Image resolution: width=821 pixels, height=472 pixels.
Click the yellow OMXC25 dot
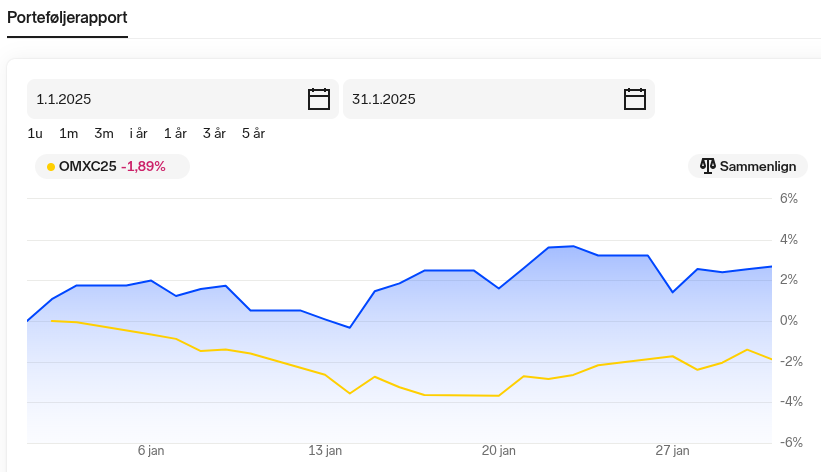coord(51,167)
